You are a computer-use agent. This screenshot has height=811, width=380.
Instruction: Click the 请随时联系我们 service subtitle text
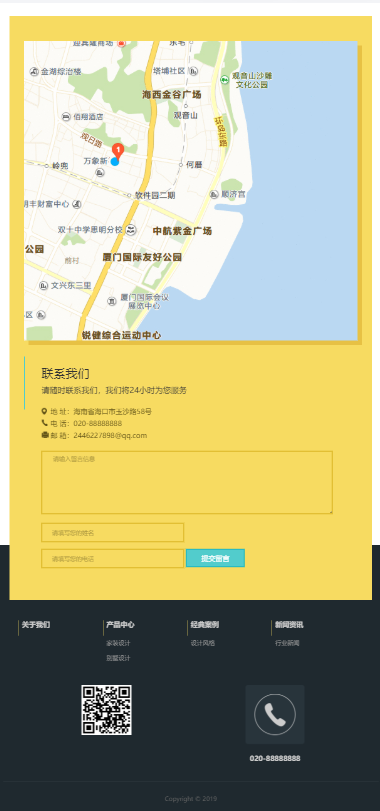(x=114, y=391)
